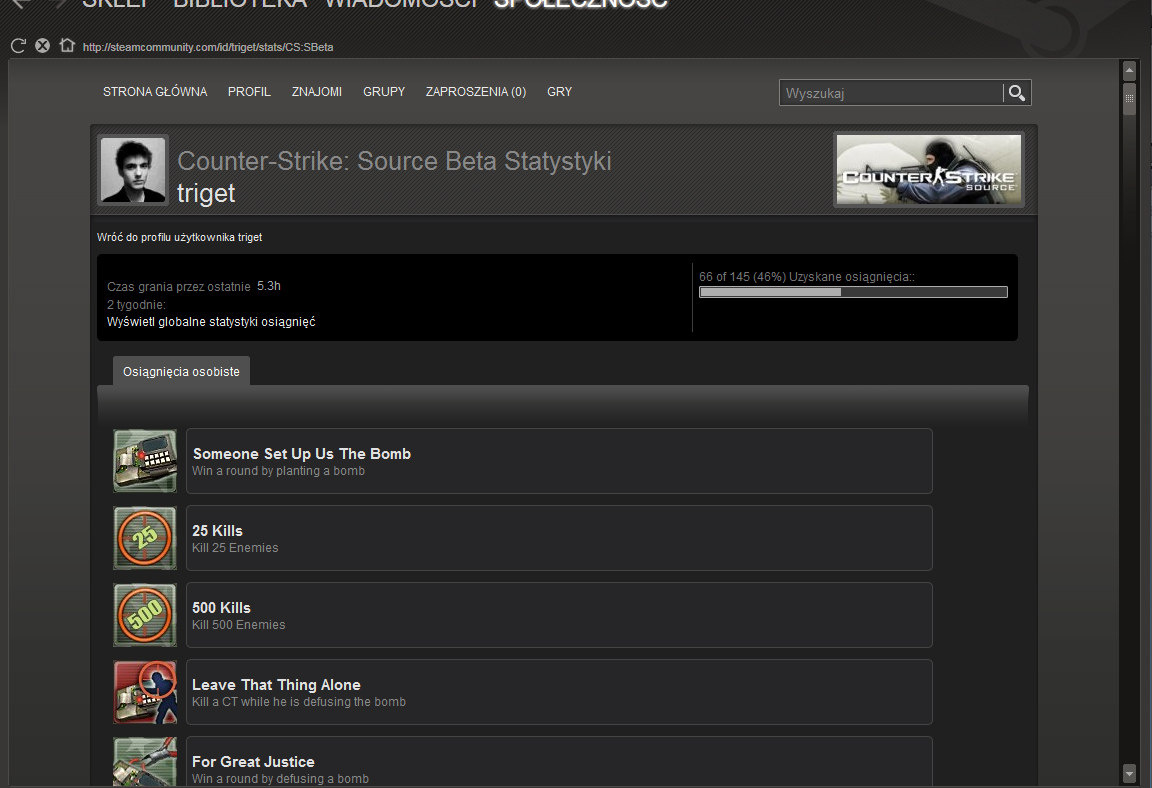This screenshot has height=788, width=1152.
Task: Click the scrollbar down arrow
Action: point(1129,773)
